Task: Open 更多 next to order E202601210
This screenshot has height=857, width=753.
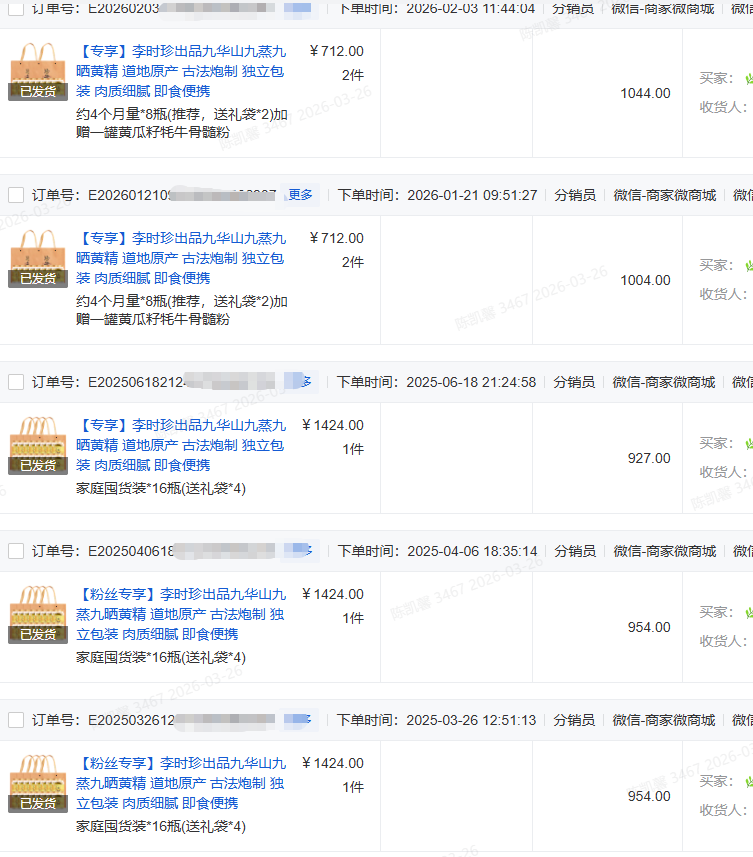Action: pos(301,195)
